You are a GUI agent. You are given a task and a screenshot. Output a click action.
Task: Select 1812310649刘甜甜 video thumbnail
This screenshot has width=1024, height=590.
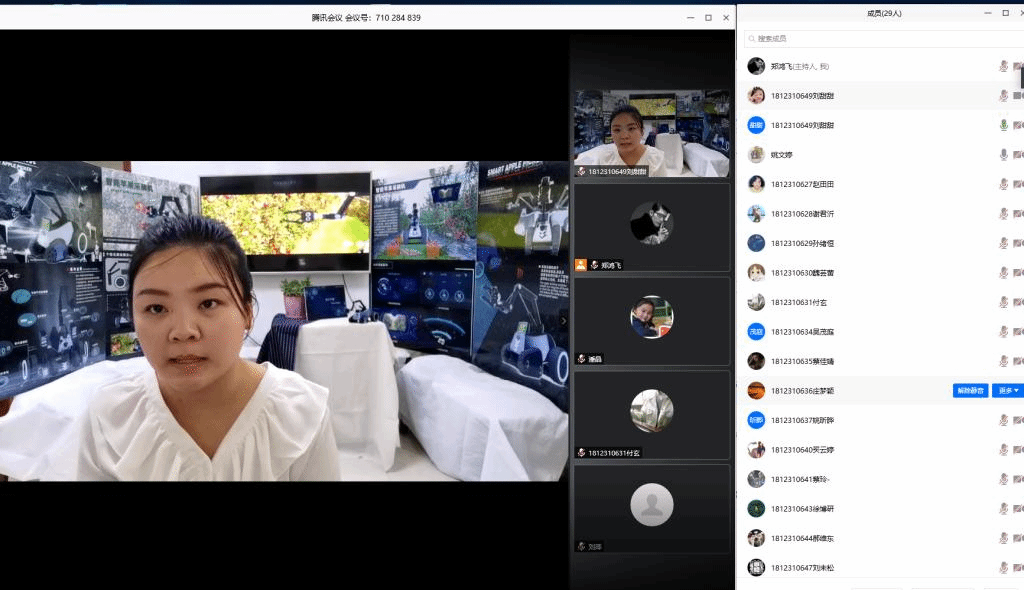coord(651,134)
